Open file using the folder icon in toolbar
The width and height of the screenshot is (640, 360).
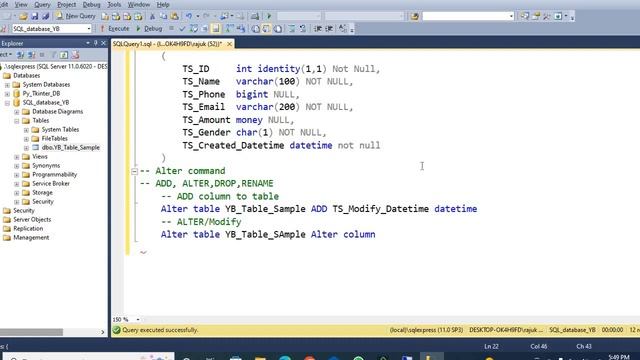pos(23,16)
